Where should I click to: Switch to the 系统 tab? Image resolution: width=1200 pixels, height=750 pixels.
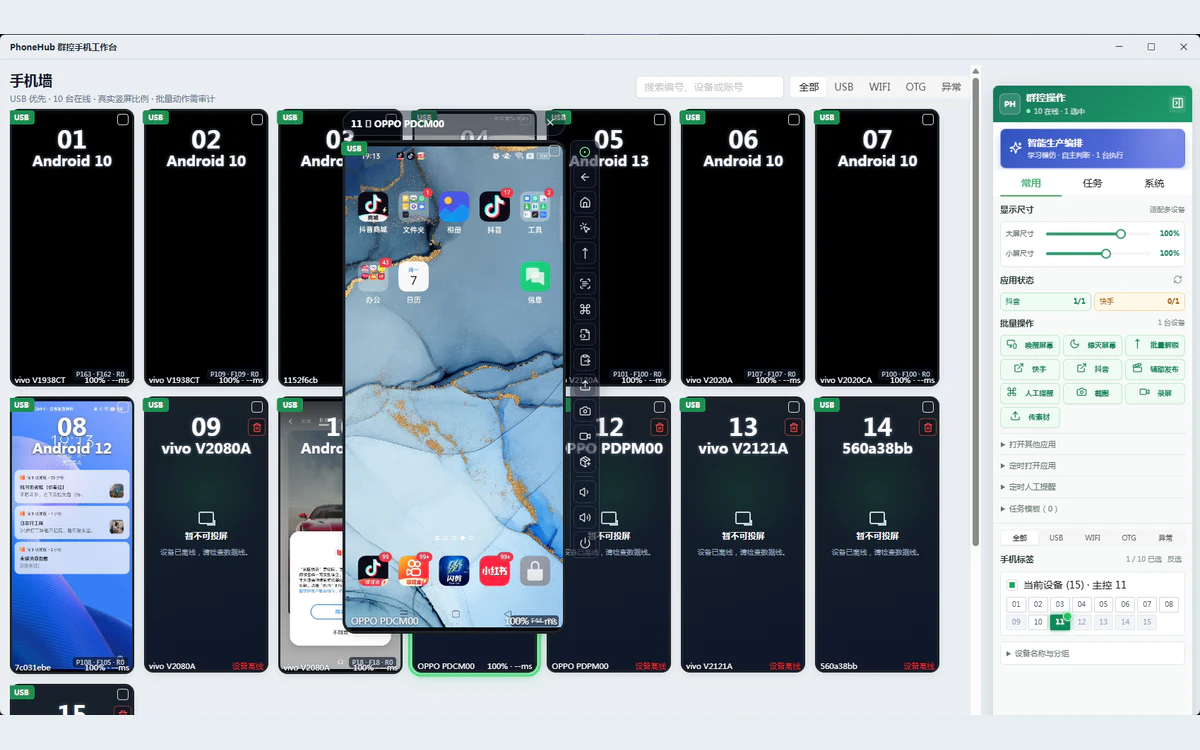(1154, 184)
